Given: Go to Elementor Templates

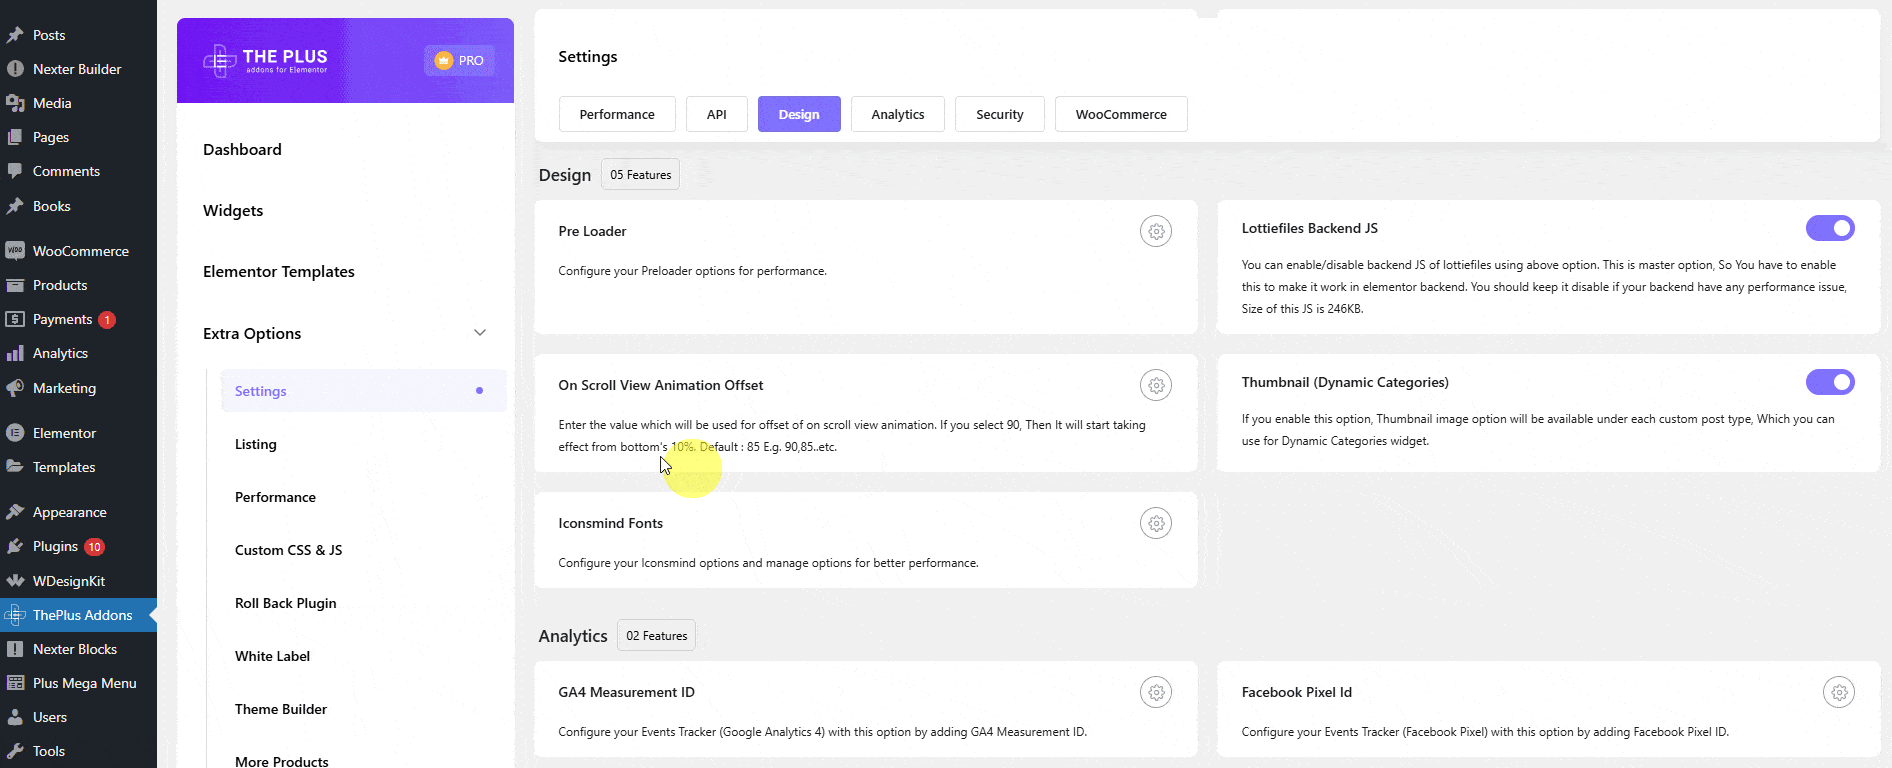Looking at the screenshot, I should click(279, 271).
